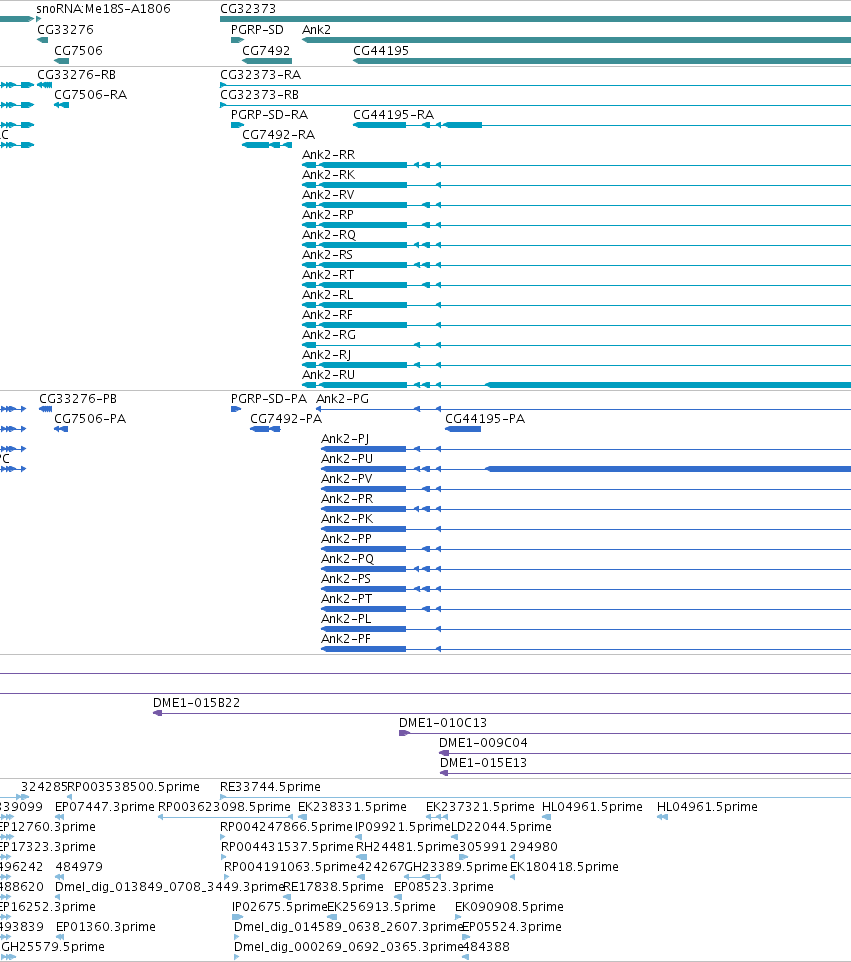Click the Ank2-RS transcript label
851x962 pixels.
pyautogui.click(x=327, y=255)
